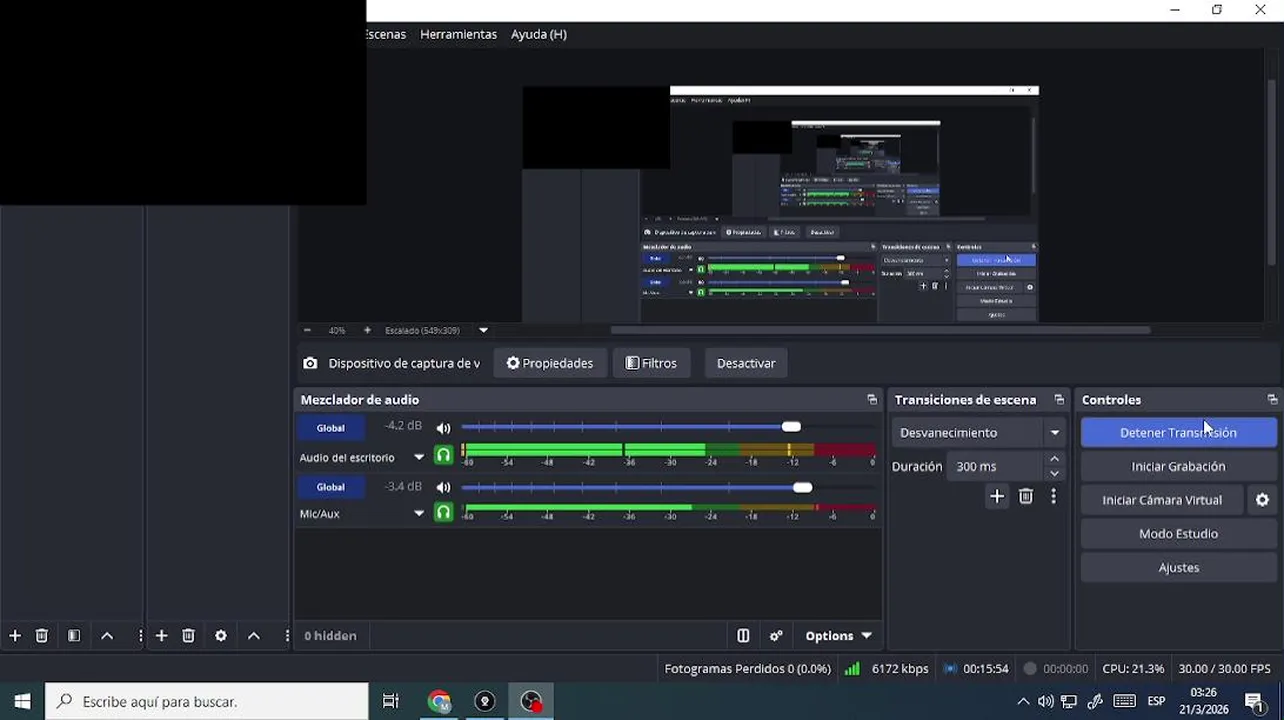Open Ajustes from Controles
The width and height of the screenshot is (1284, 720).
point(1179,568)
